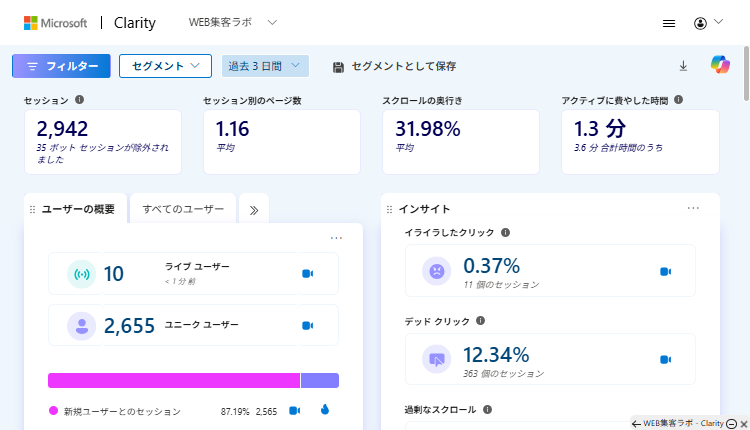Click the フィルター button

61,66
